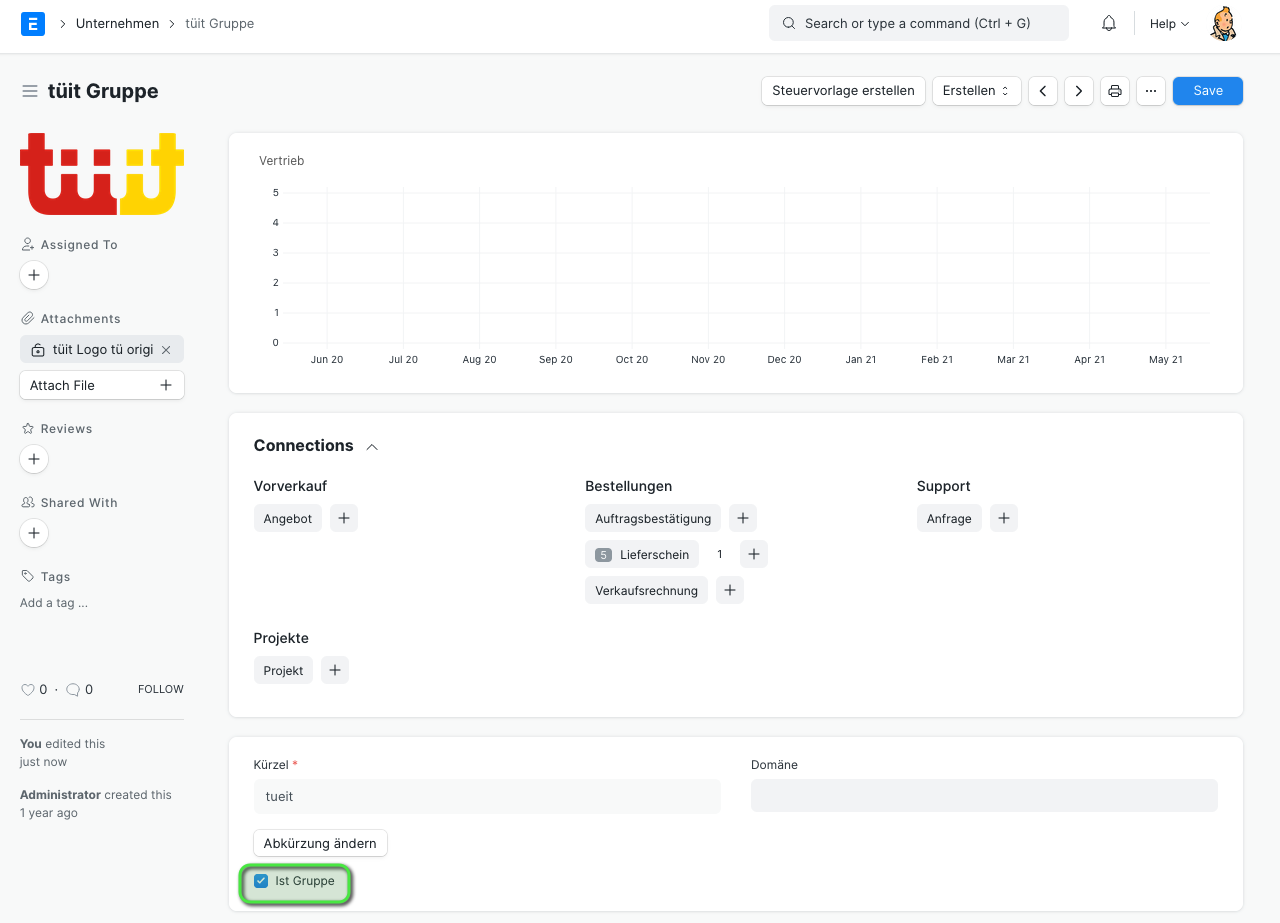1280x923 pixels.
Task: Open the Anfrage connection link
Action: [x=949, y=518]
